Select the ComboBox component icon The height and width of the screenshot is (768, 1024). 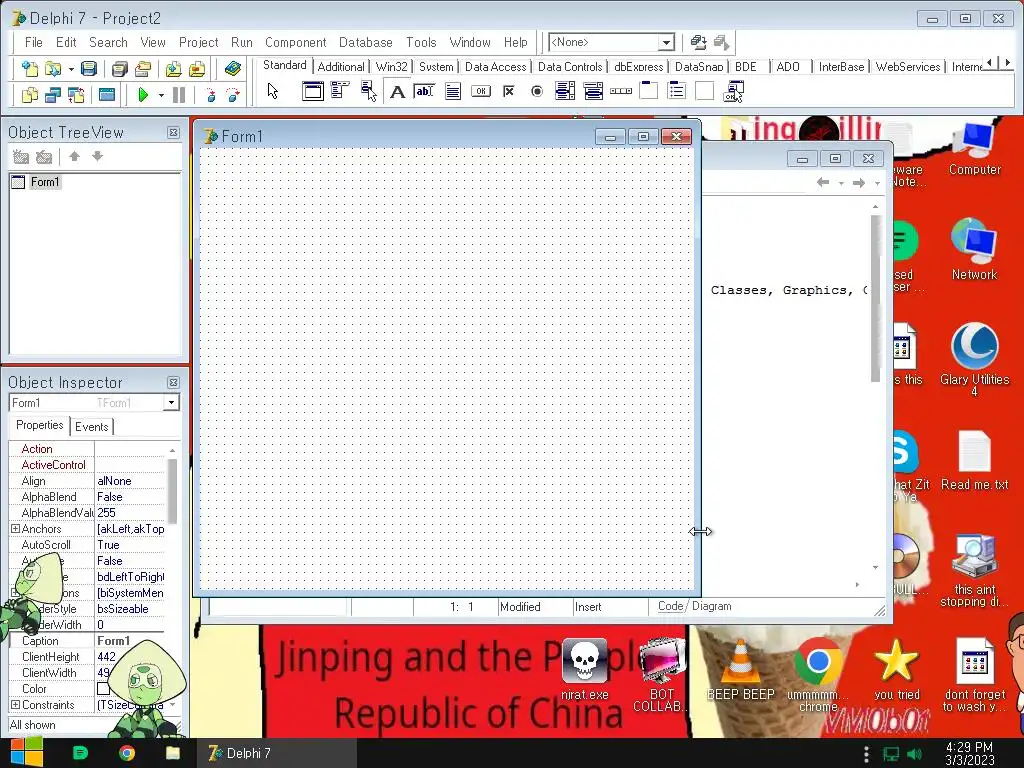[593, 91]
